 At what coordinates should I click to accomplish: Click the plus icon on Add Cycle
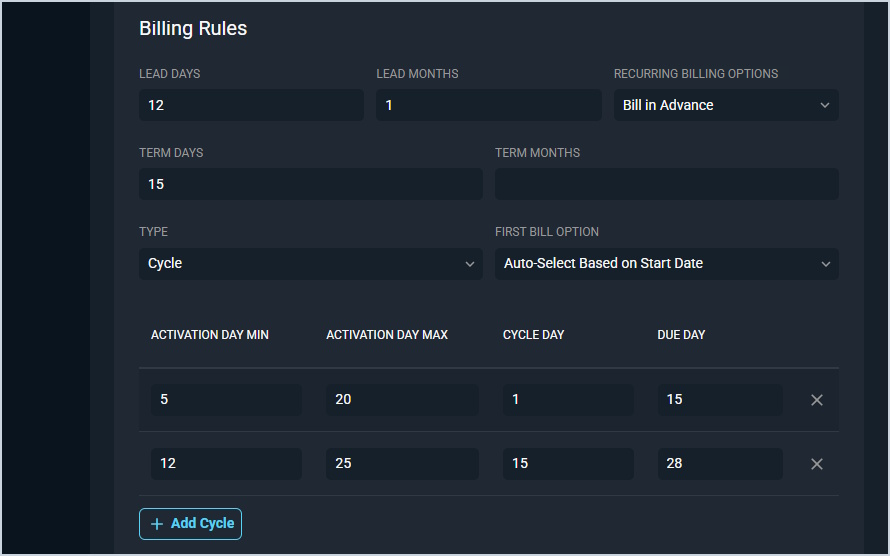click(156, 524)
